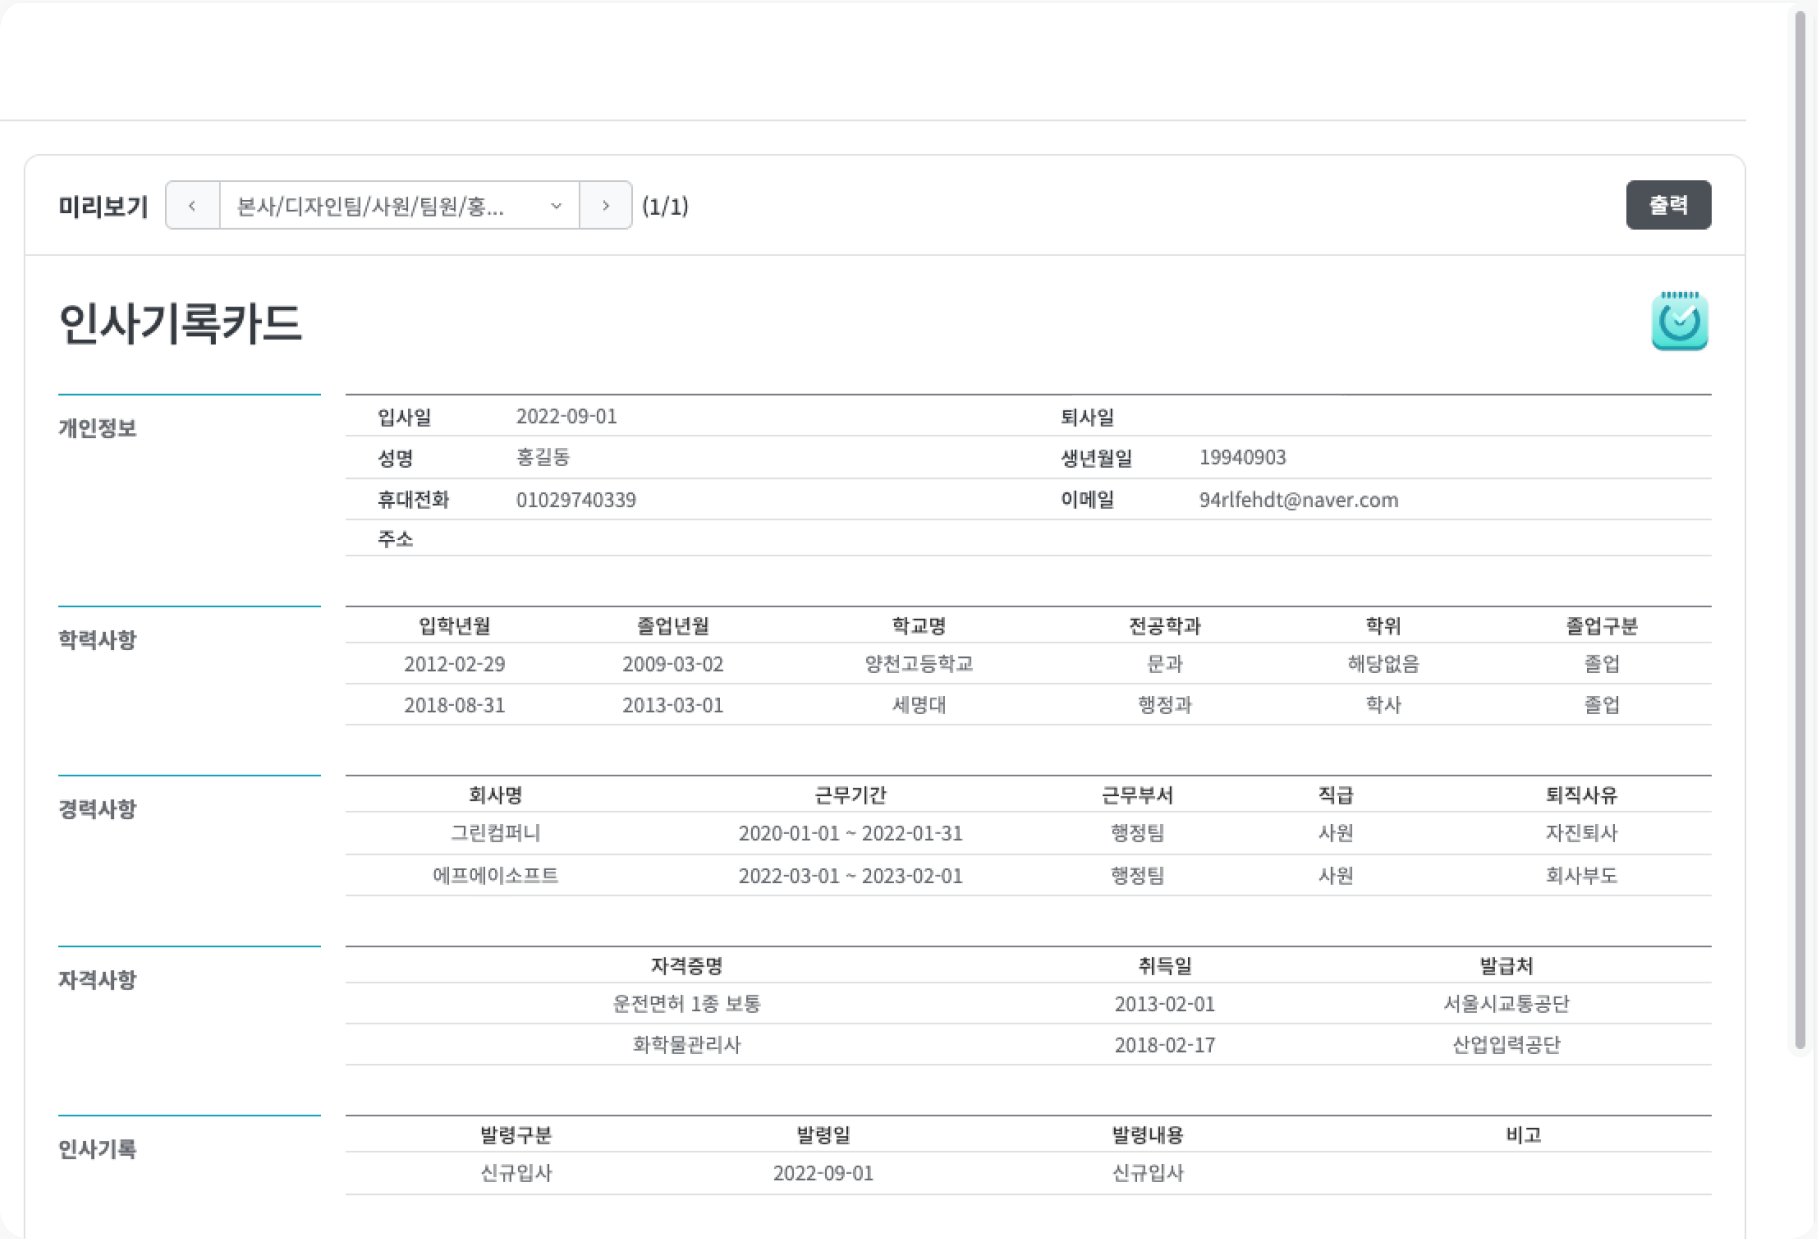Screen dimensions: 1818x1239
Task: Click the 인사기록 section label
Action: 97,1149
